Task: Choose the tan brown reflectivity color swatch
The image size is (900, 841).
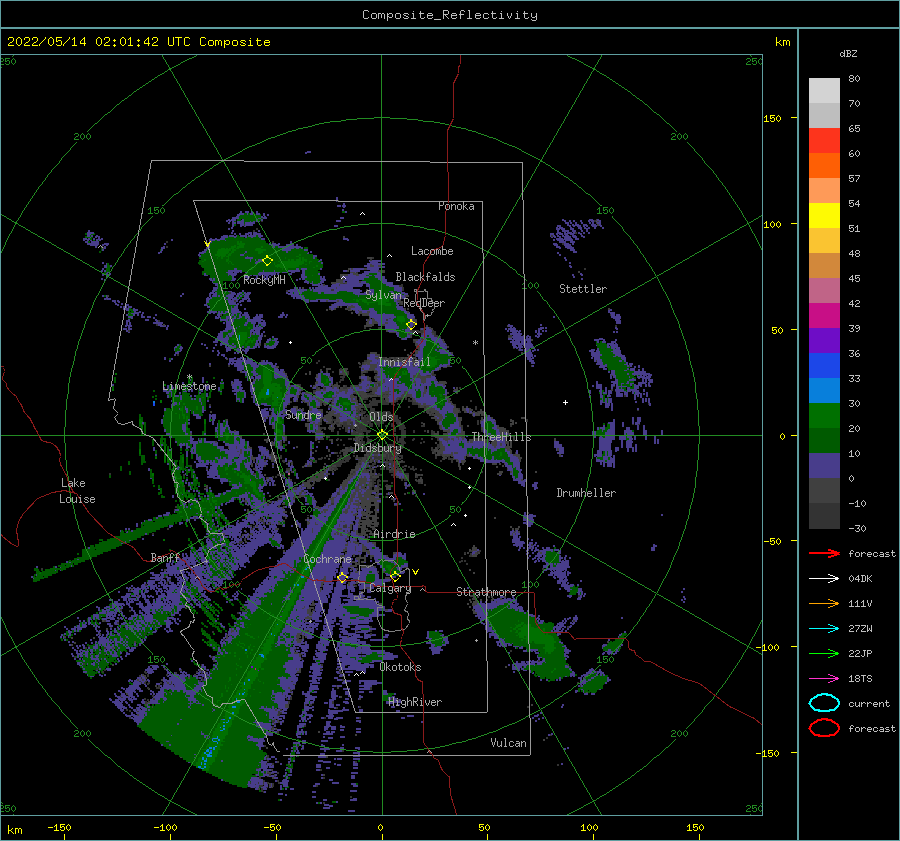Action: click(824, 265)
